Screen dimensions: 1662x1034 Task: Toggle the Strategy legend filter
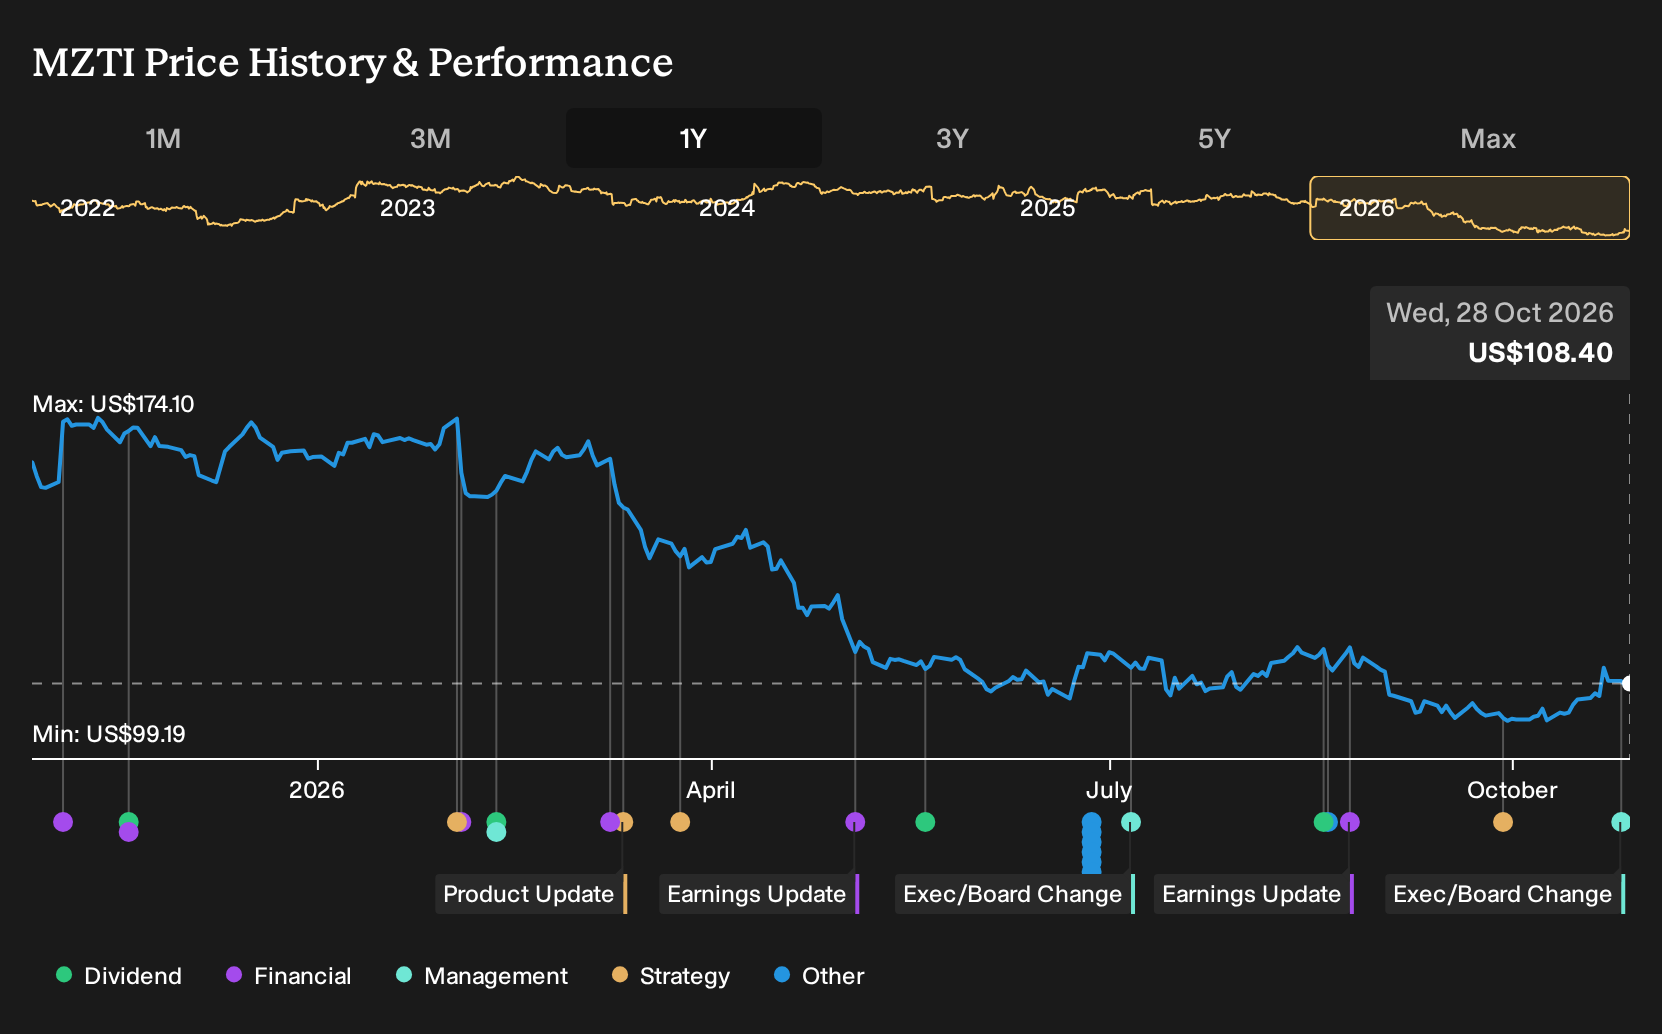pos(671,976)
